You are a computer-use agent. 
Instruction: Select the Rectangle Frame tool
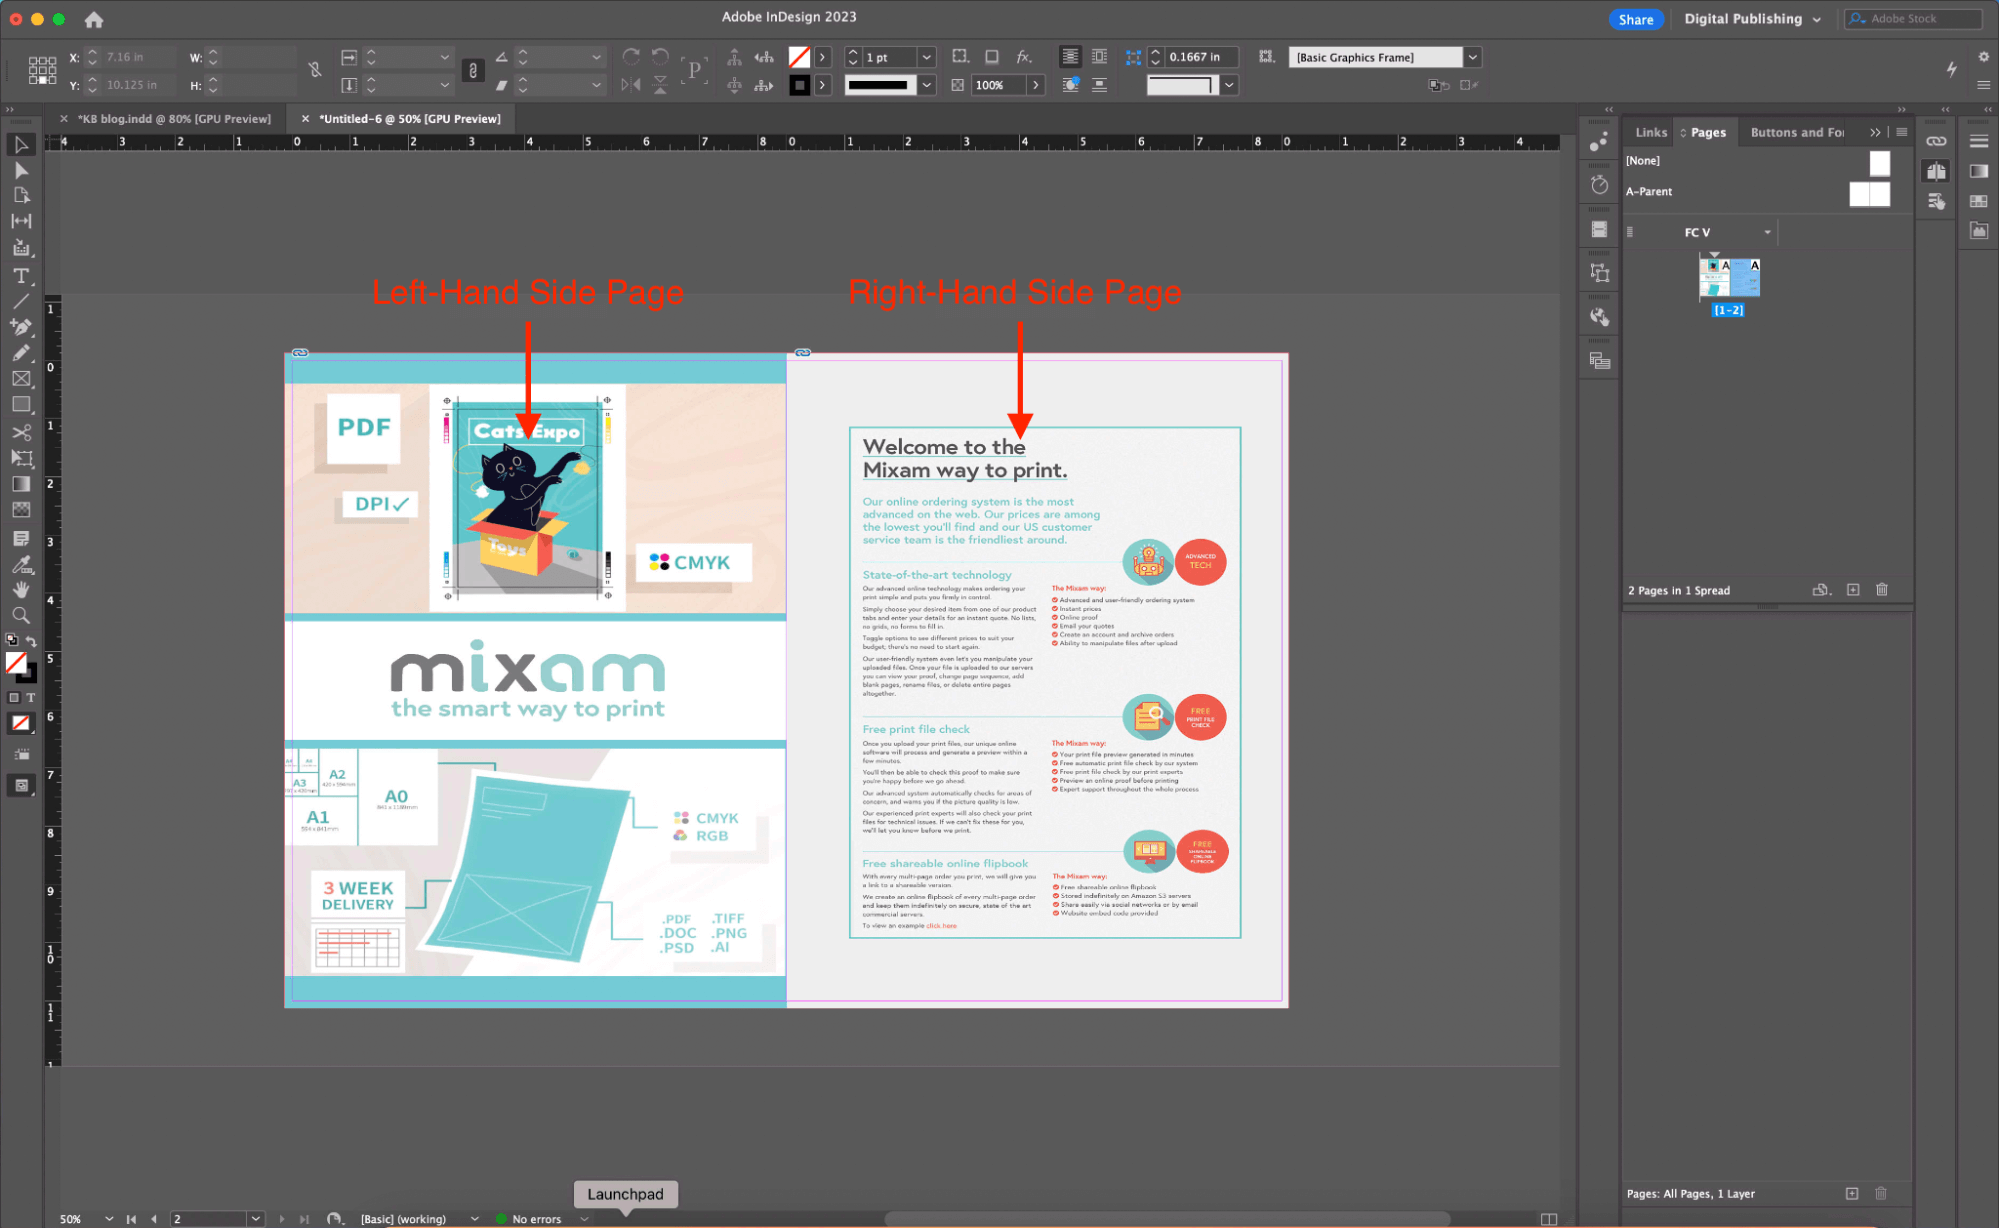tap(21, 379)
